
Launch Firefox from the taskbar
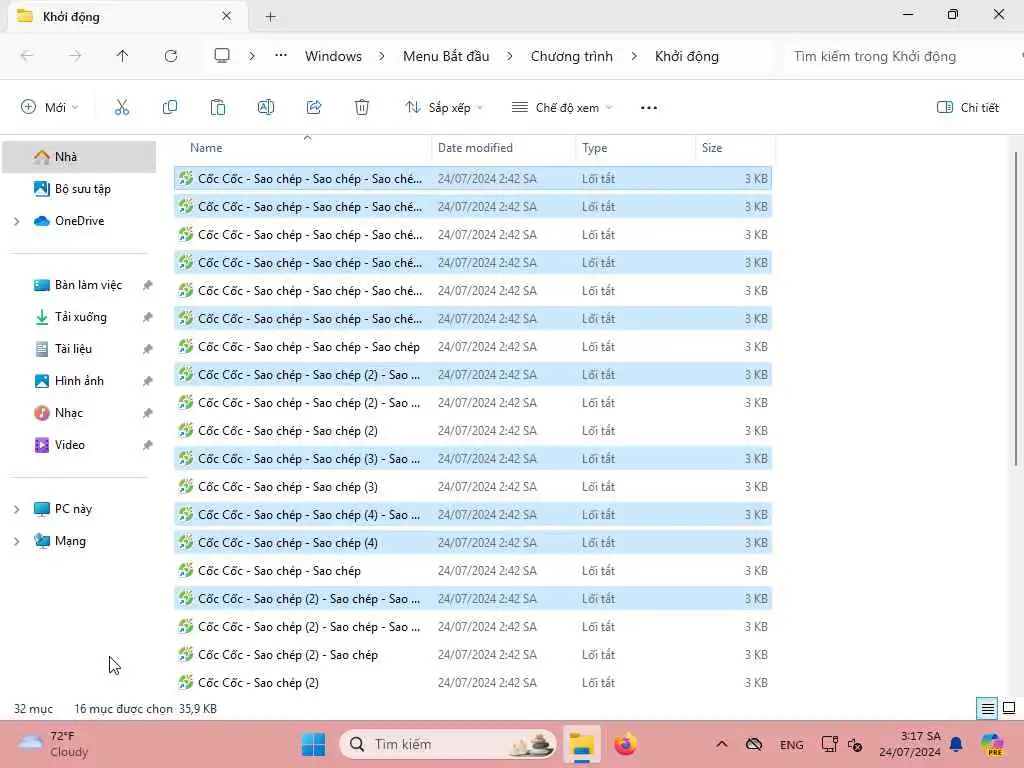[626, 744]
